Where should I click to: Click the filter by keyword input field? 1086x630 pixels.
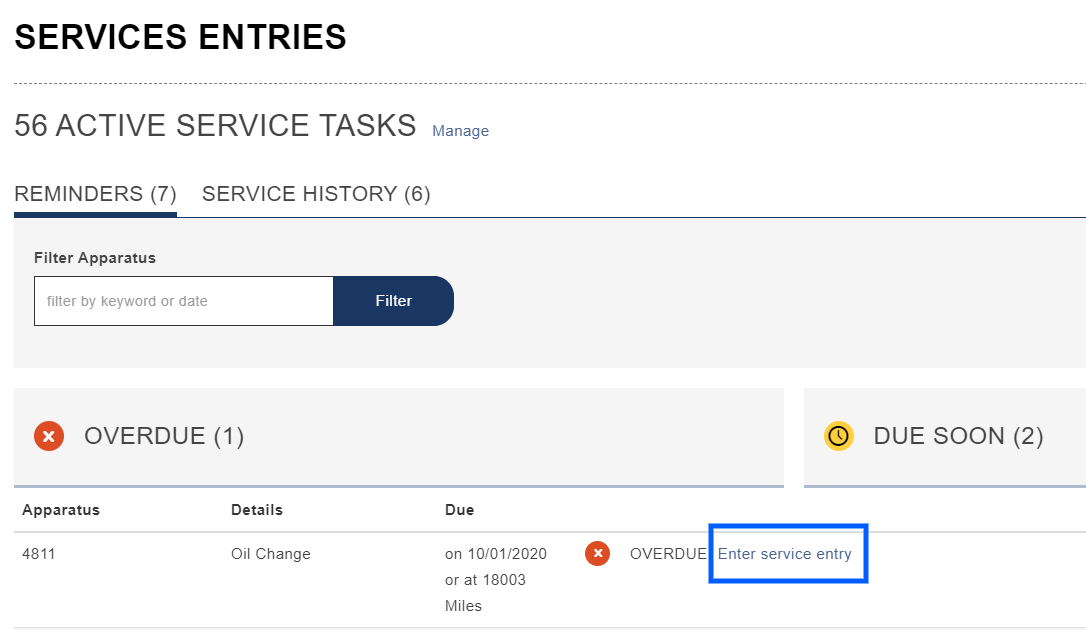183,300
